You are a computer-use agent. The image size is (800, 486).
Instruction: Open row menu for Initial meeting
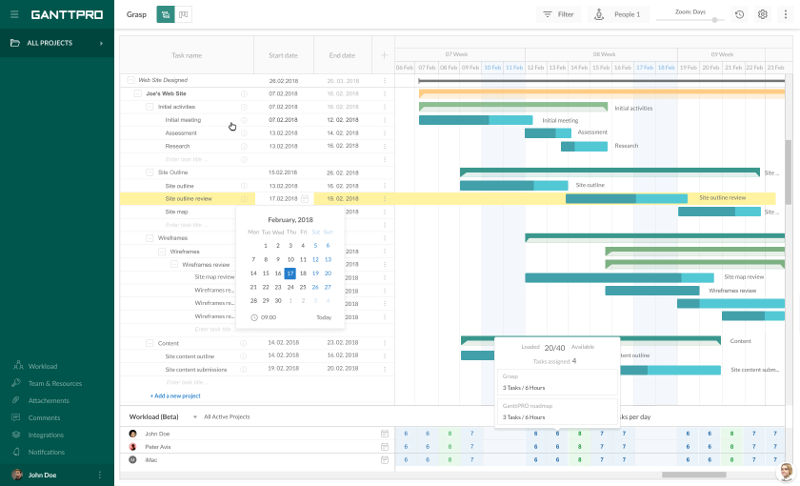tap(385, 120)
